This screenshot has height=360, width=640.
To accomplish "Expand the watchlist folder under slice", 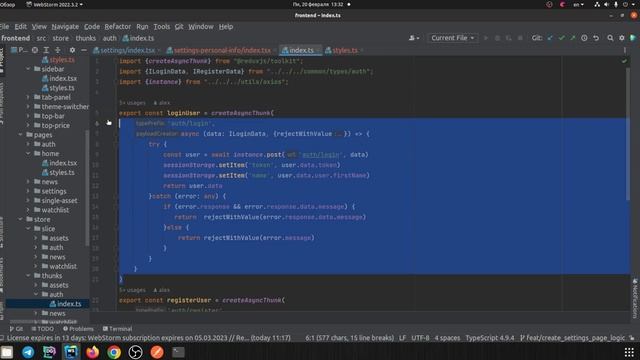I will point(36,266).
